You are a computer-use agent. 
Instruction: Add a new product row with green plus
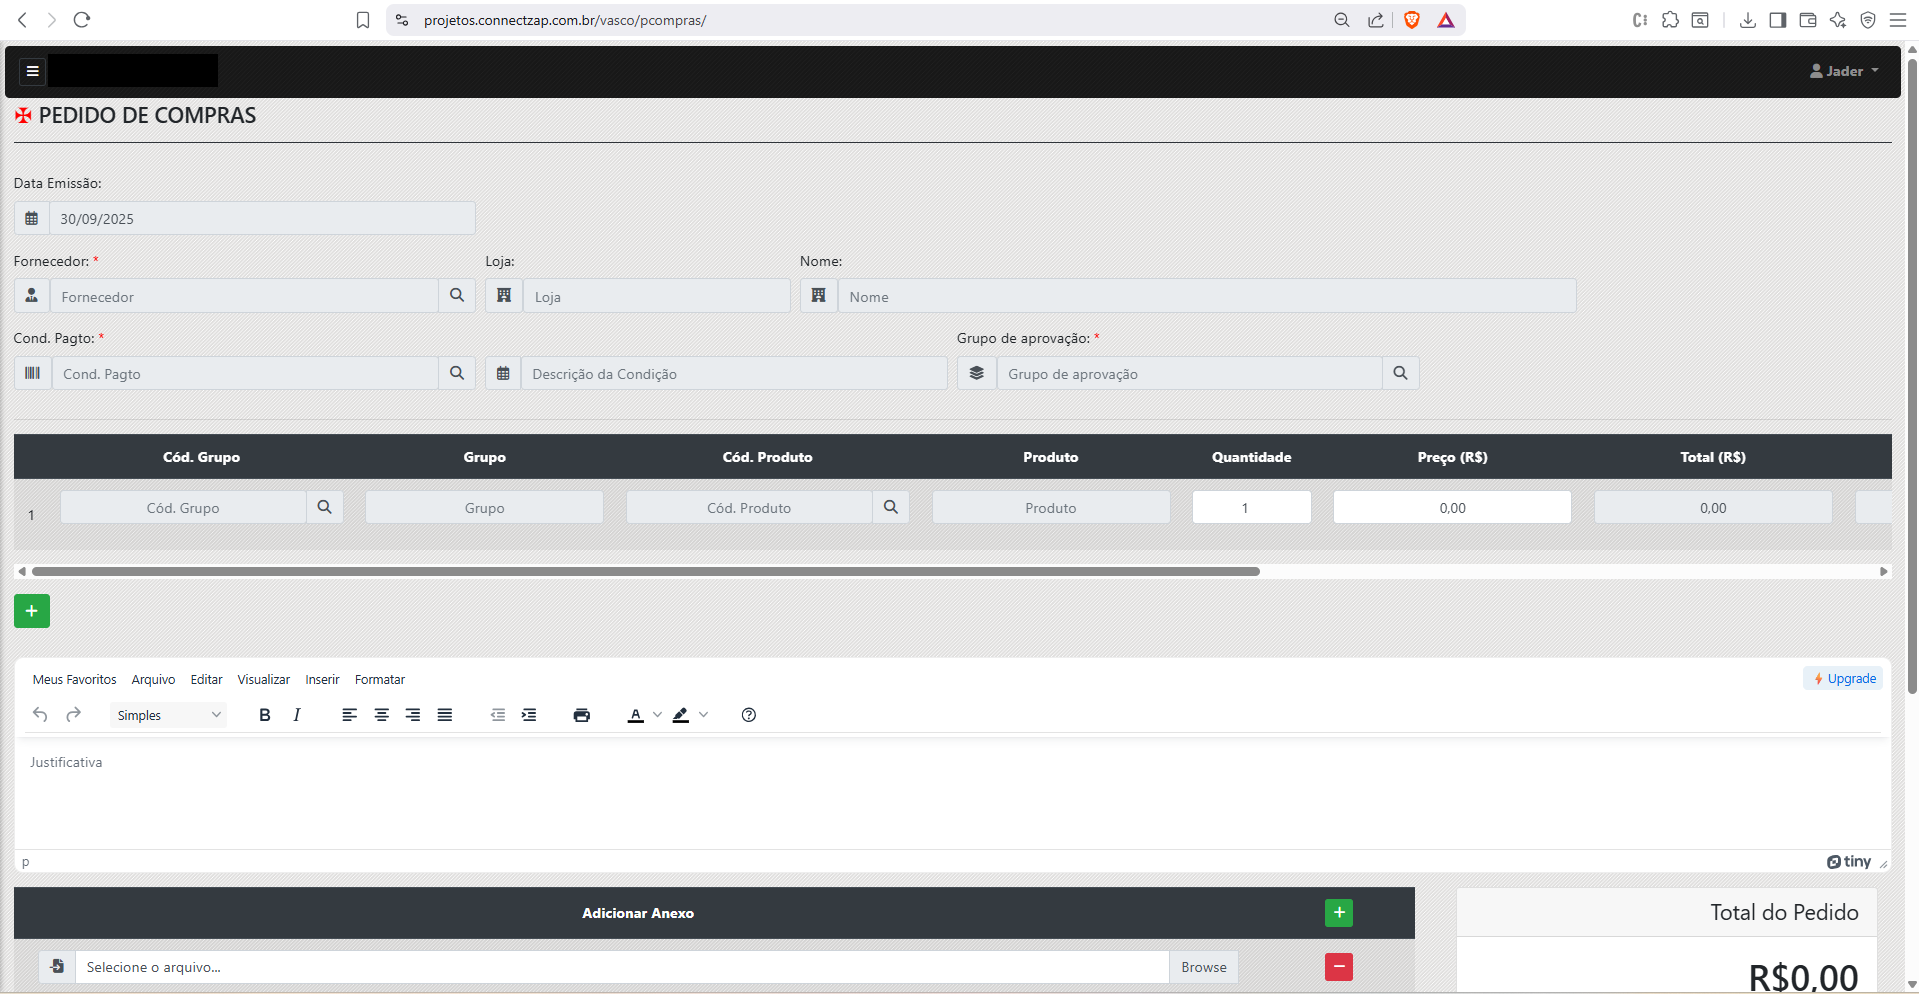[x=32, y=611]
